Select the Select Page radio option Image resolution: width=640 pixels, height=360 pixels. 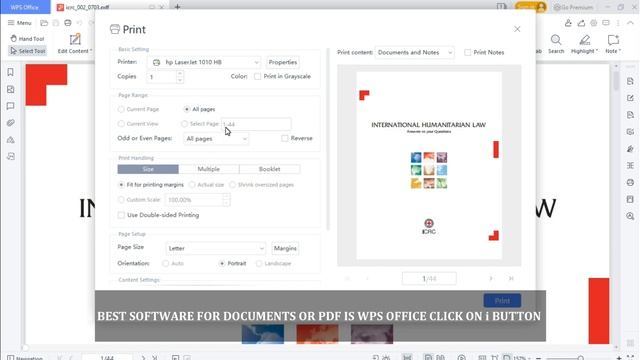point(184,124)
